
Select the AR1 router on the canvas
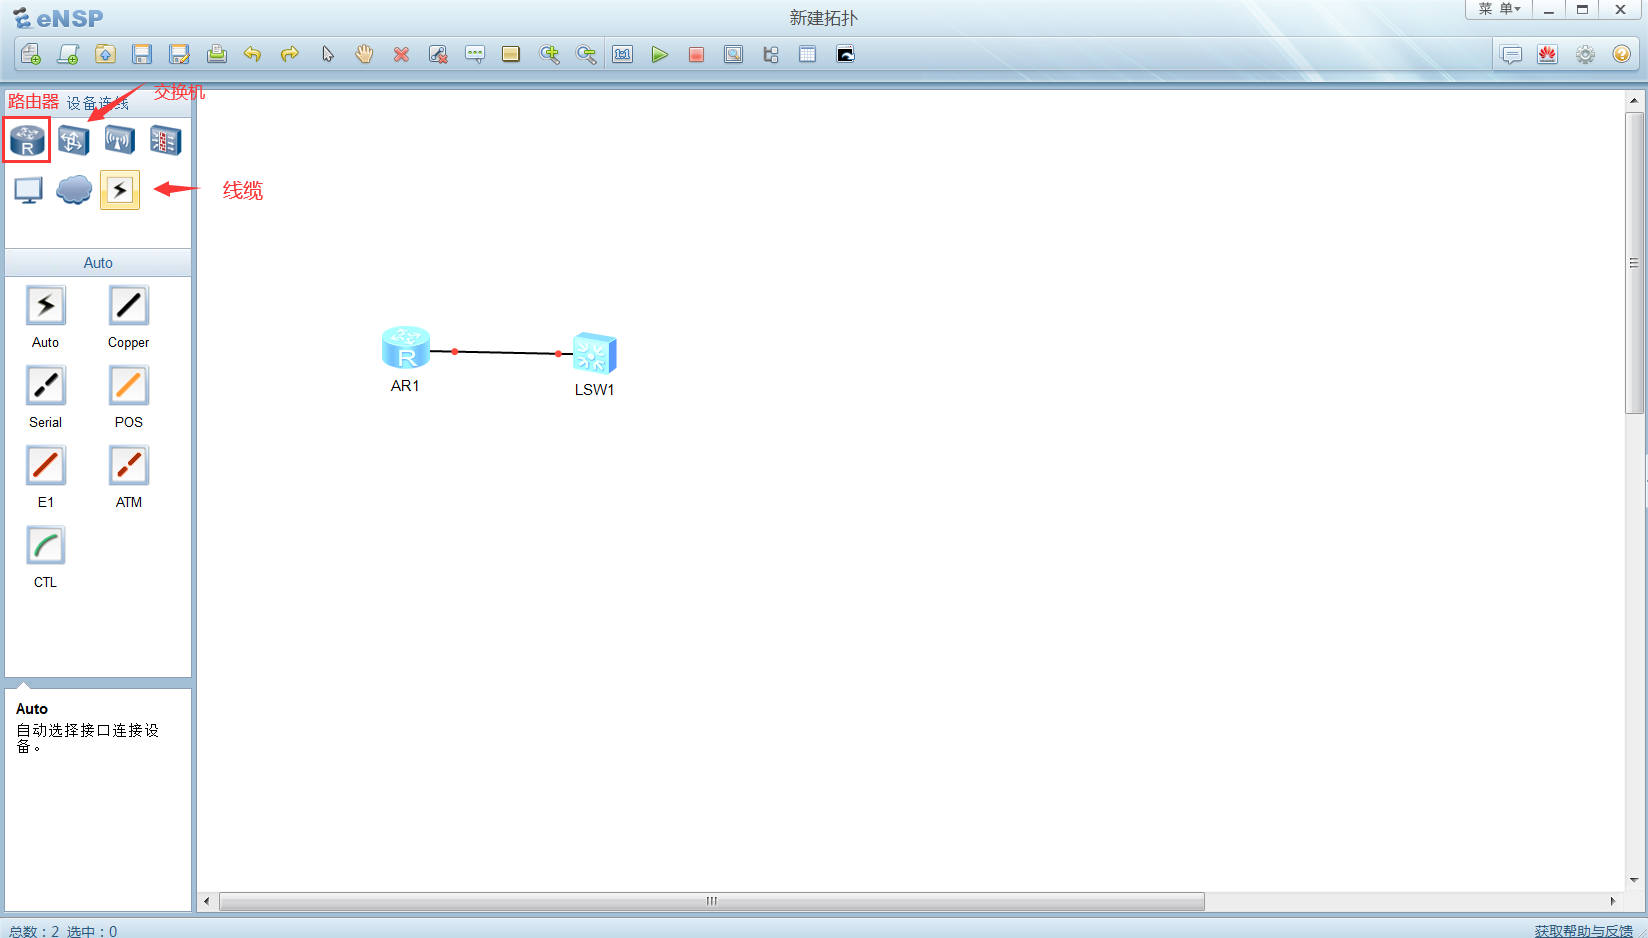[406, 348]
